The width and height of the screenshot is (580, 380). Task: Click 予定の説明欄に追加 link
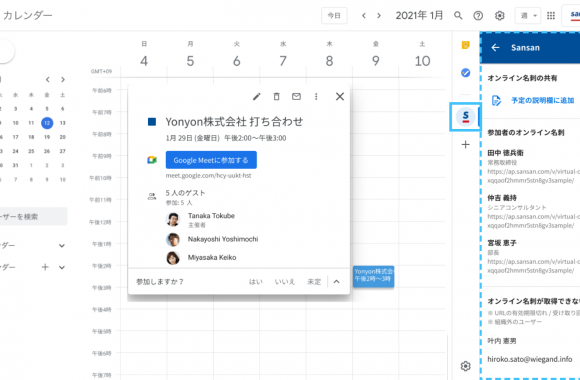coord(542,100)
